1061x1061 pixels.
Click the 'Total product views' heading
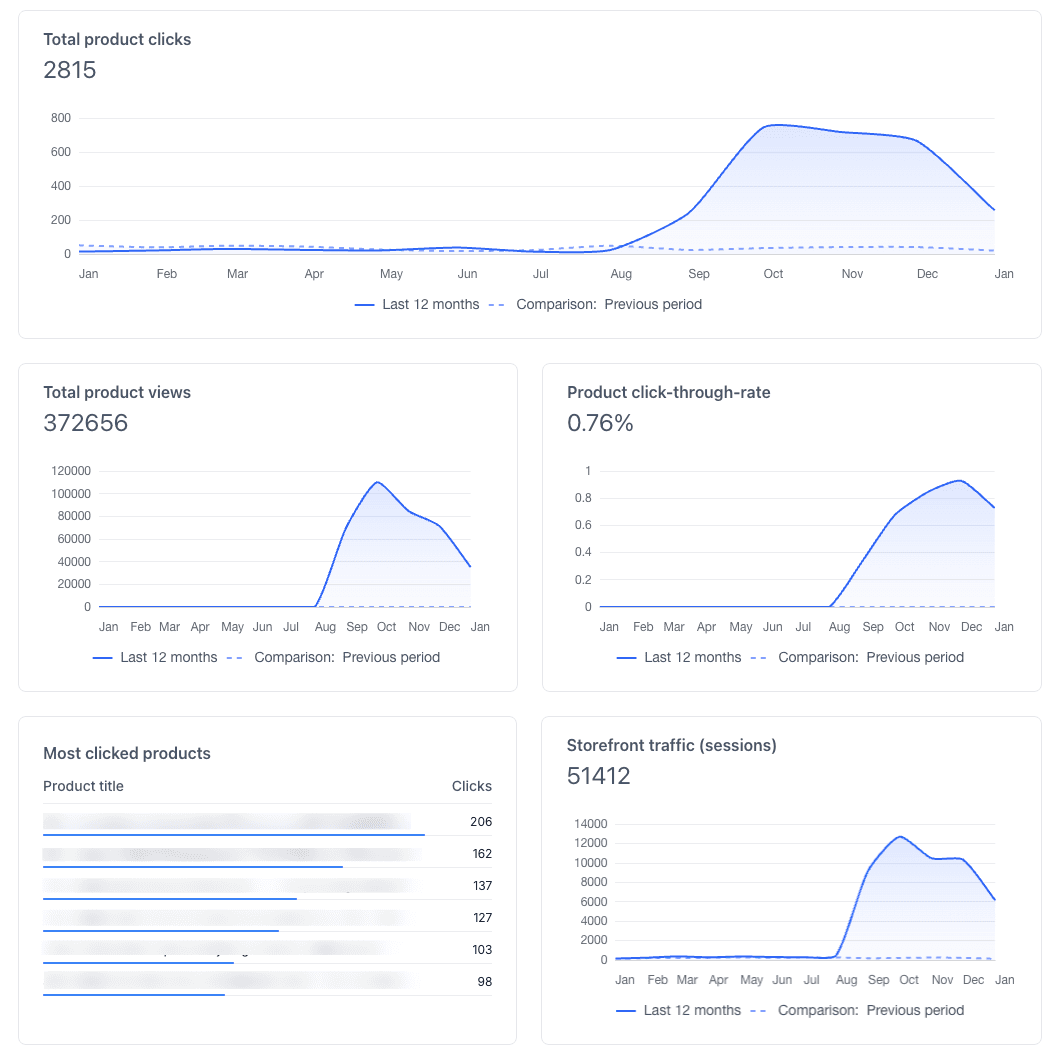(x=117, y=393)
